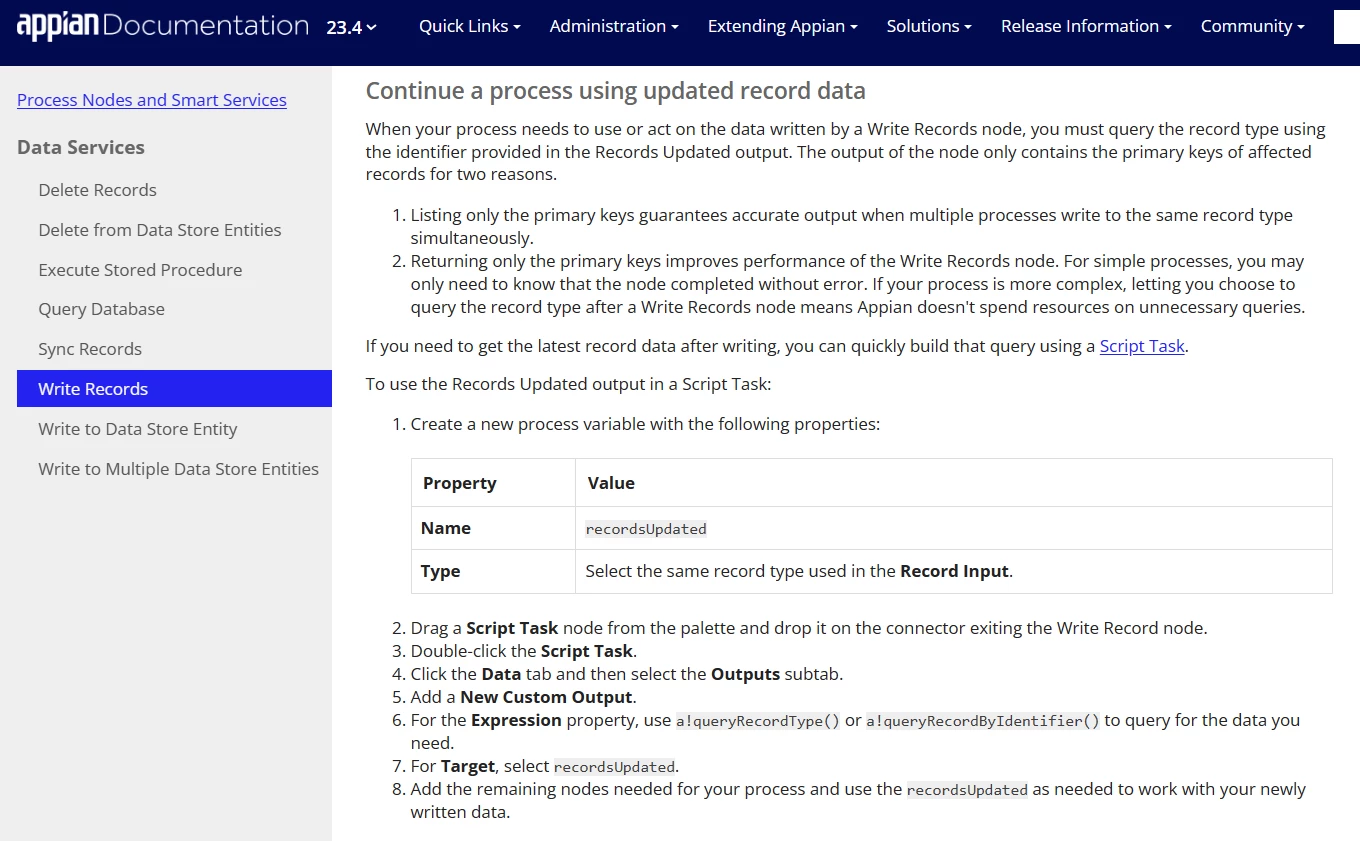Click recordsUpdated code in step 7
The image size is (1360, 841).
(x=614, y=767)
